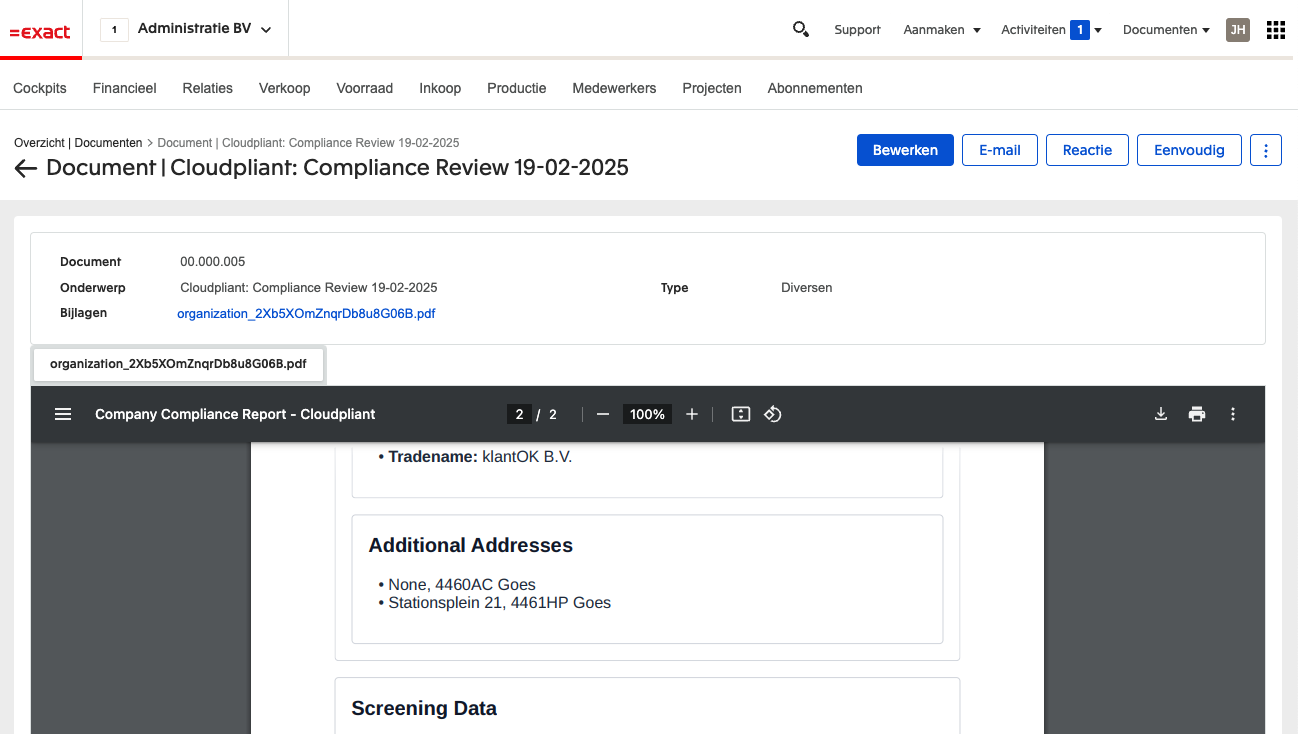
Task: Click the None, 4460AC Goes address
Action: coord(462,585)
